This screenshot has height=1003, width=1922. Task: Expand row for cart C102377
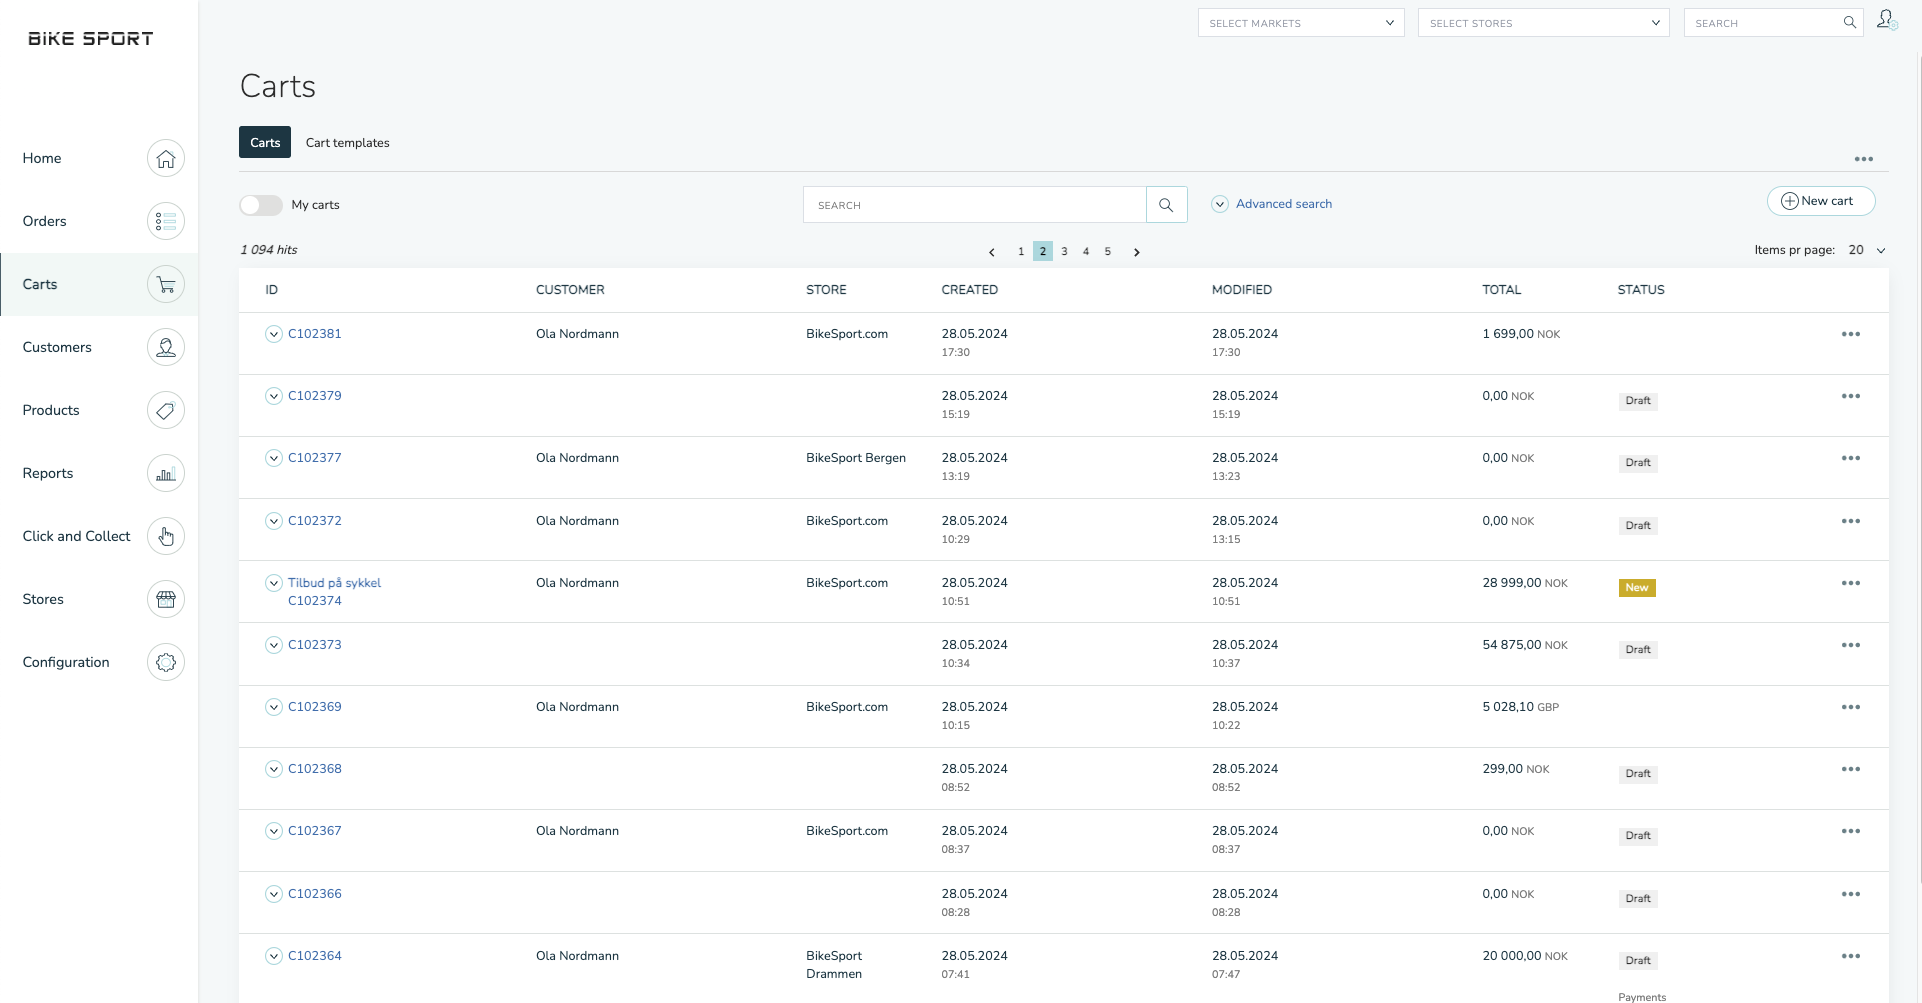tap(273, 458)
